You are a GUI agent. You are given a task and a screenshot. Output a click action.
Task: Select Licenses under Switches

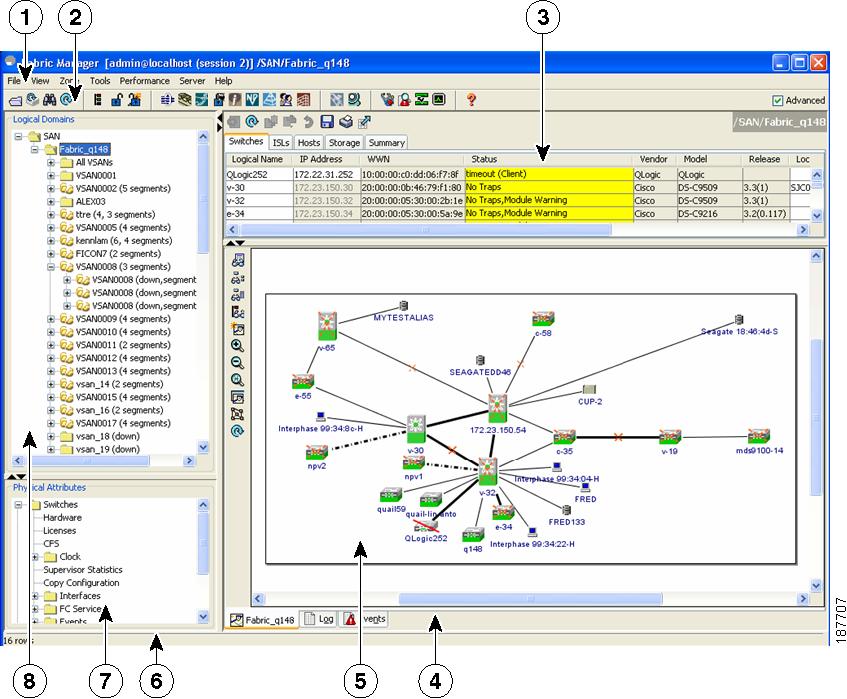[59, 530]
